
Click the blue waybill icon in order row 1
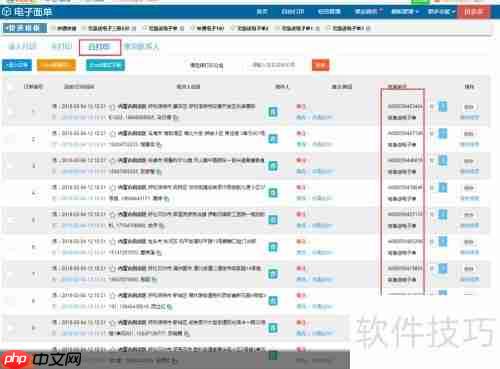click(442, 106)
